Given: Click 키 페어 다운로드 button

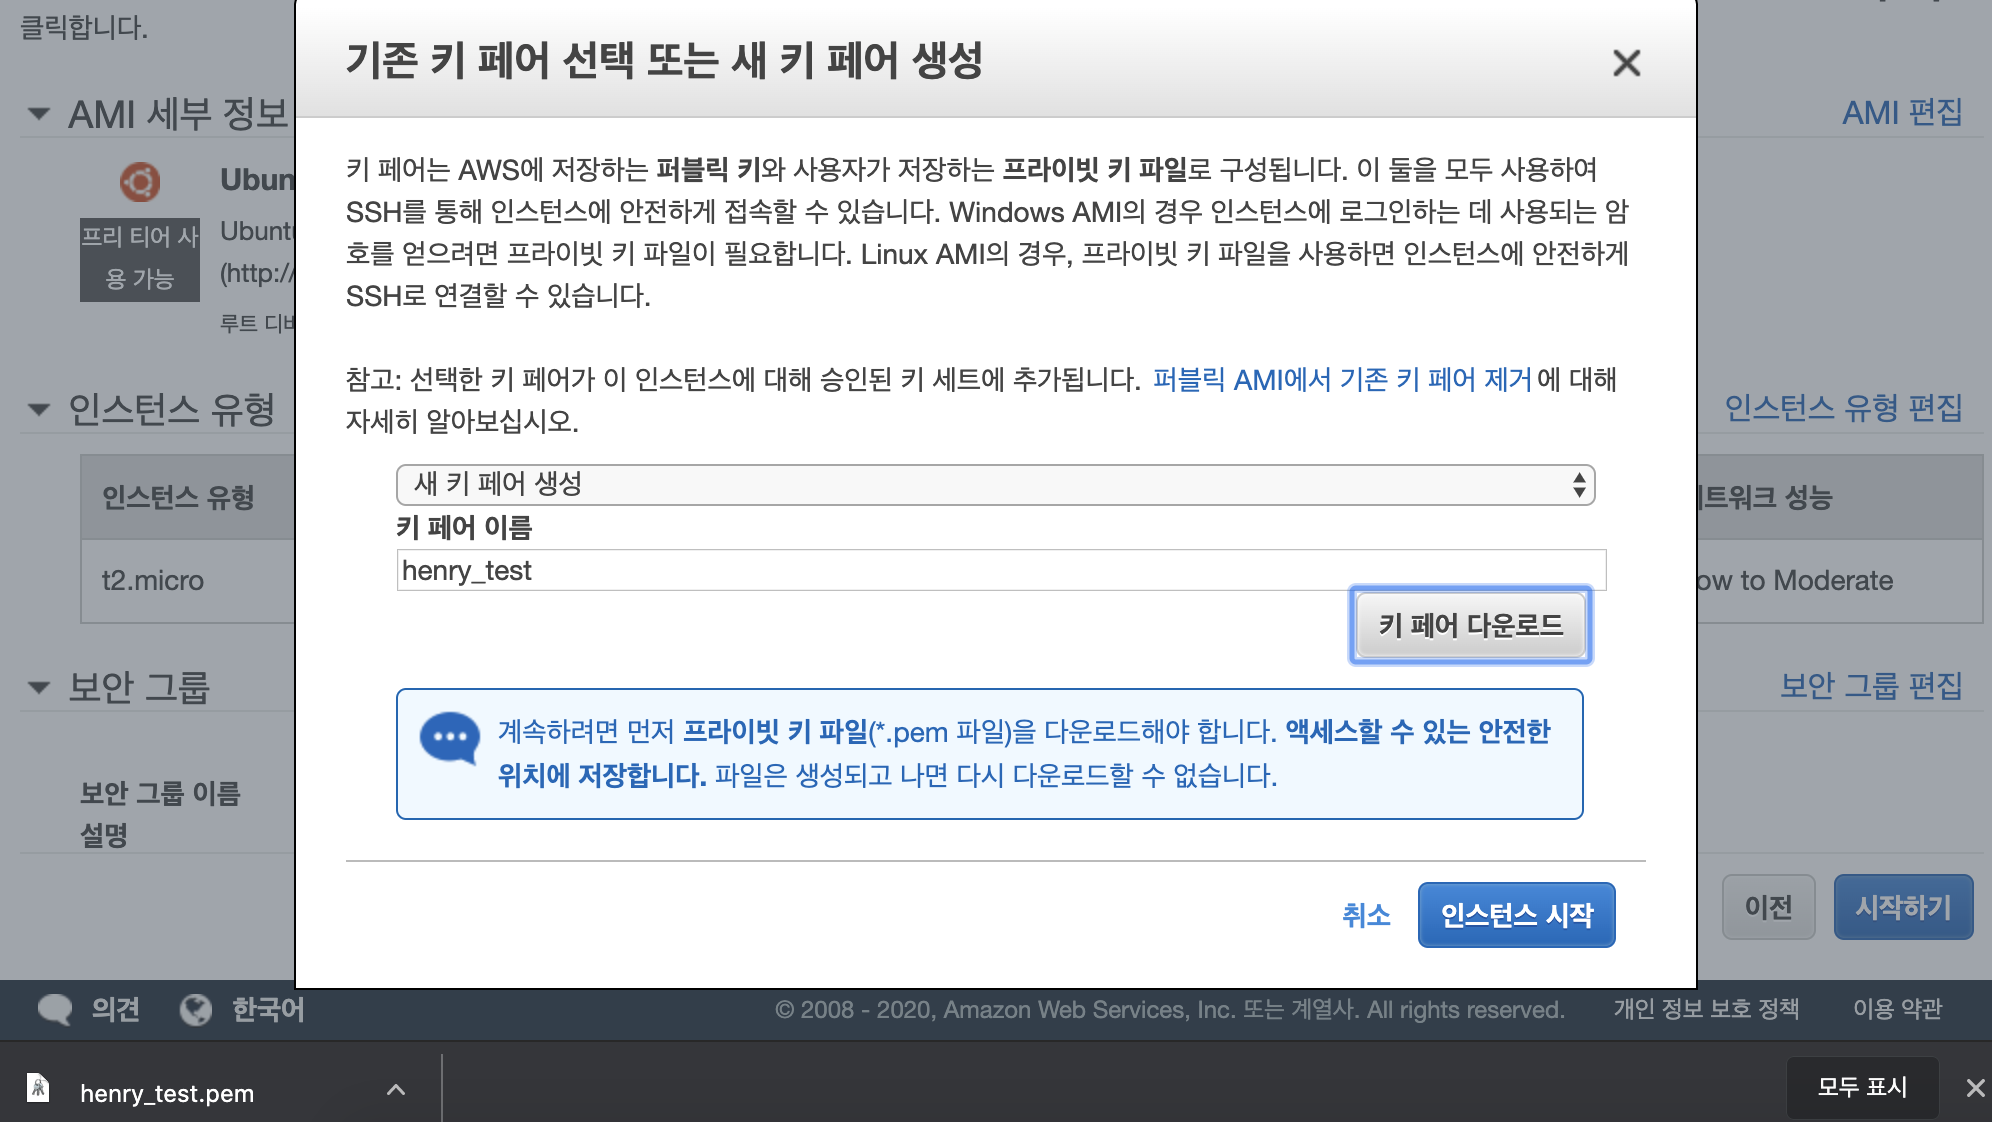Looking at the screenshot, I should pos(1470,626).
